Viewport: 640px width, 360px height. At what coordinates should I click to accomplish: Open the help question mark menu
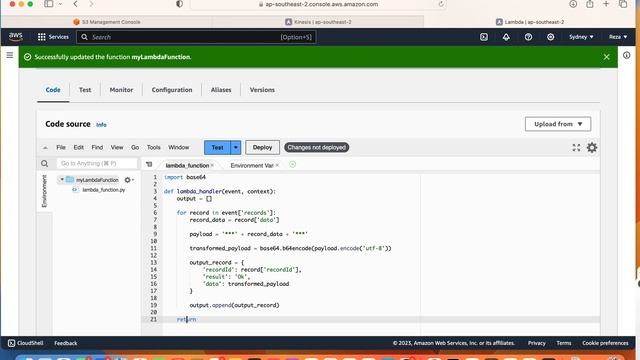[528, 37]
